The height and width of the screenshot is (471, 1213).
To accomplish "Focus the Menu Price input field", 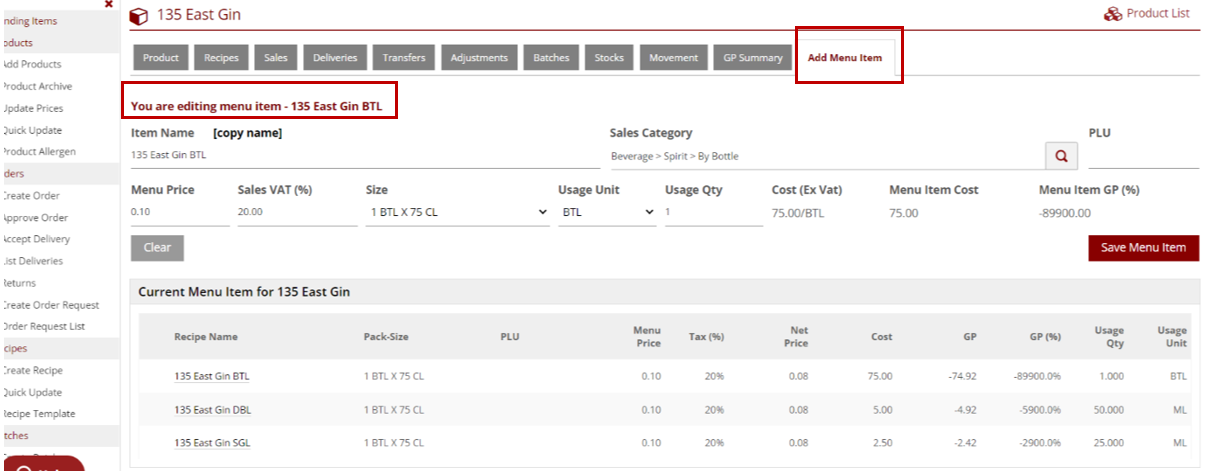I will [x=179, y=213].
